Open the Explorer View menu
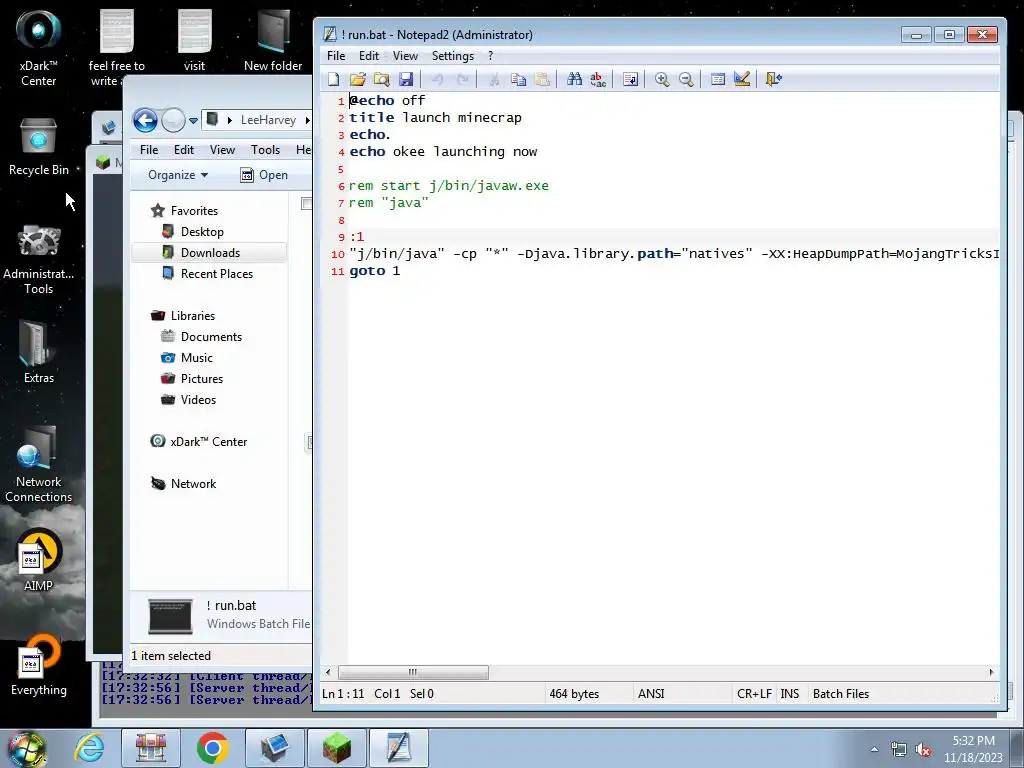This screenshot has height=768, width=1024. (222, 150)
